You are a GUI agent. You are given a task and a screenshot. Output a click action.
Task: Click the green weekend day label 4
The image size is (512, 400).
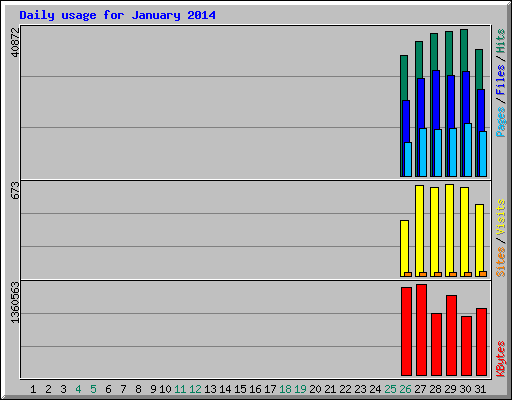78,389
